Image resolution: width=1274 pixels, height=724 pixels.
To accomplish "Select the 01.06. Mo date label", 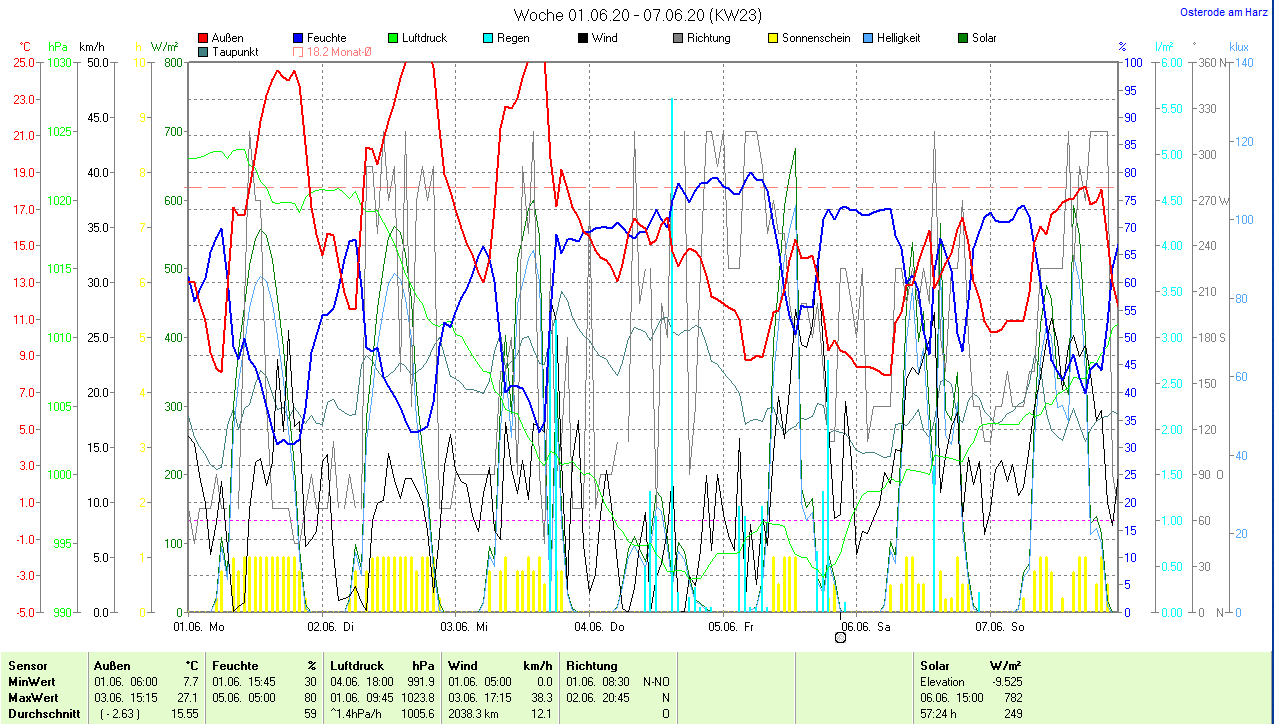I will pyautogui.click(x=199, y=627).
